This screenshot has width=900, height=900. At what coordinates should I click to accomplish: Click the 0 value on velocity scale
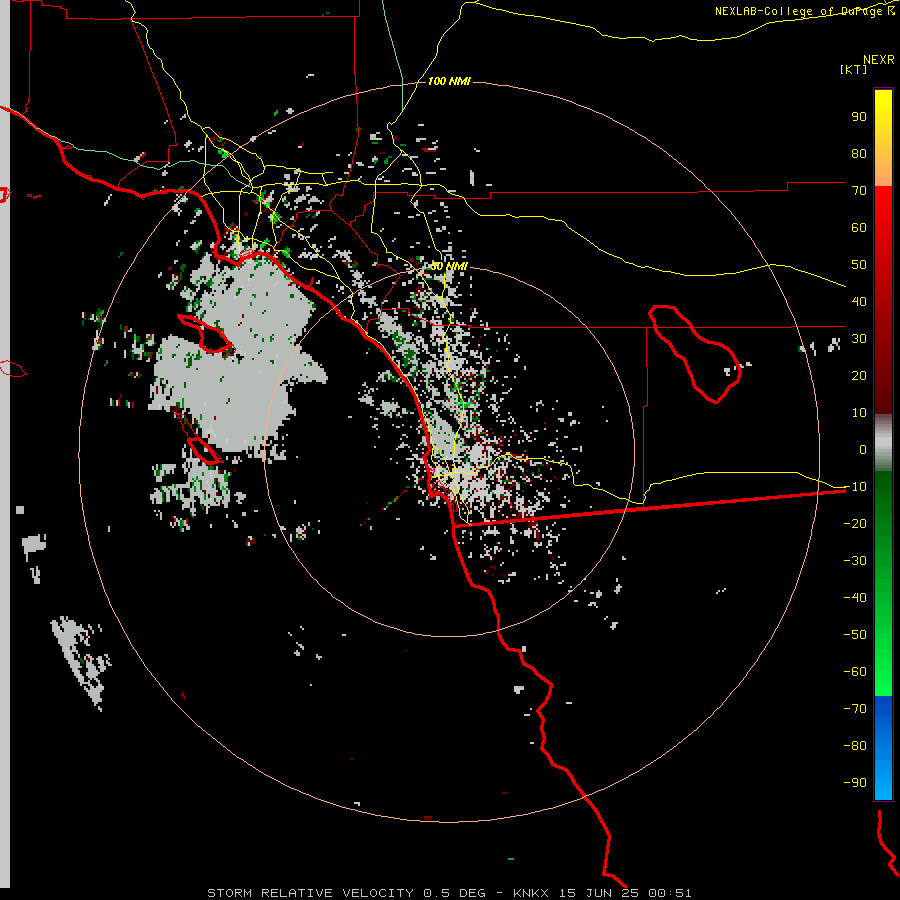coord(863,449)
